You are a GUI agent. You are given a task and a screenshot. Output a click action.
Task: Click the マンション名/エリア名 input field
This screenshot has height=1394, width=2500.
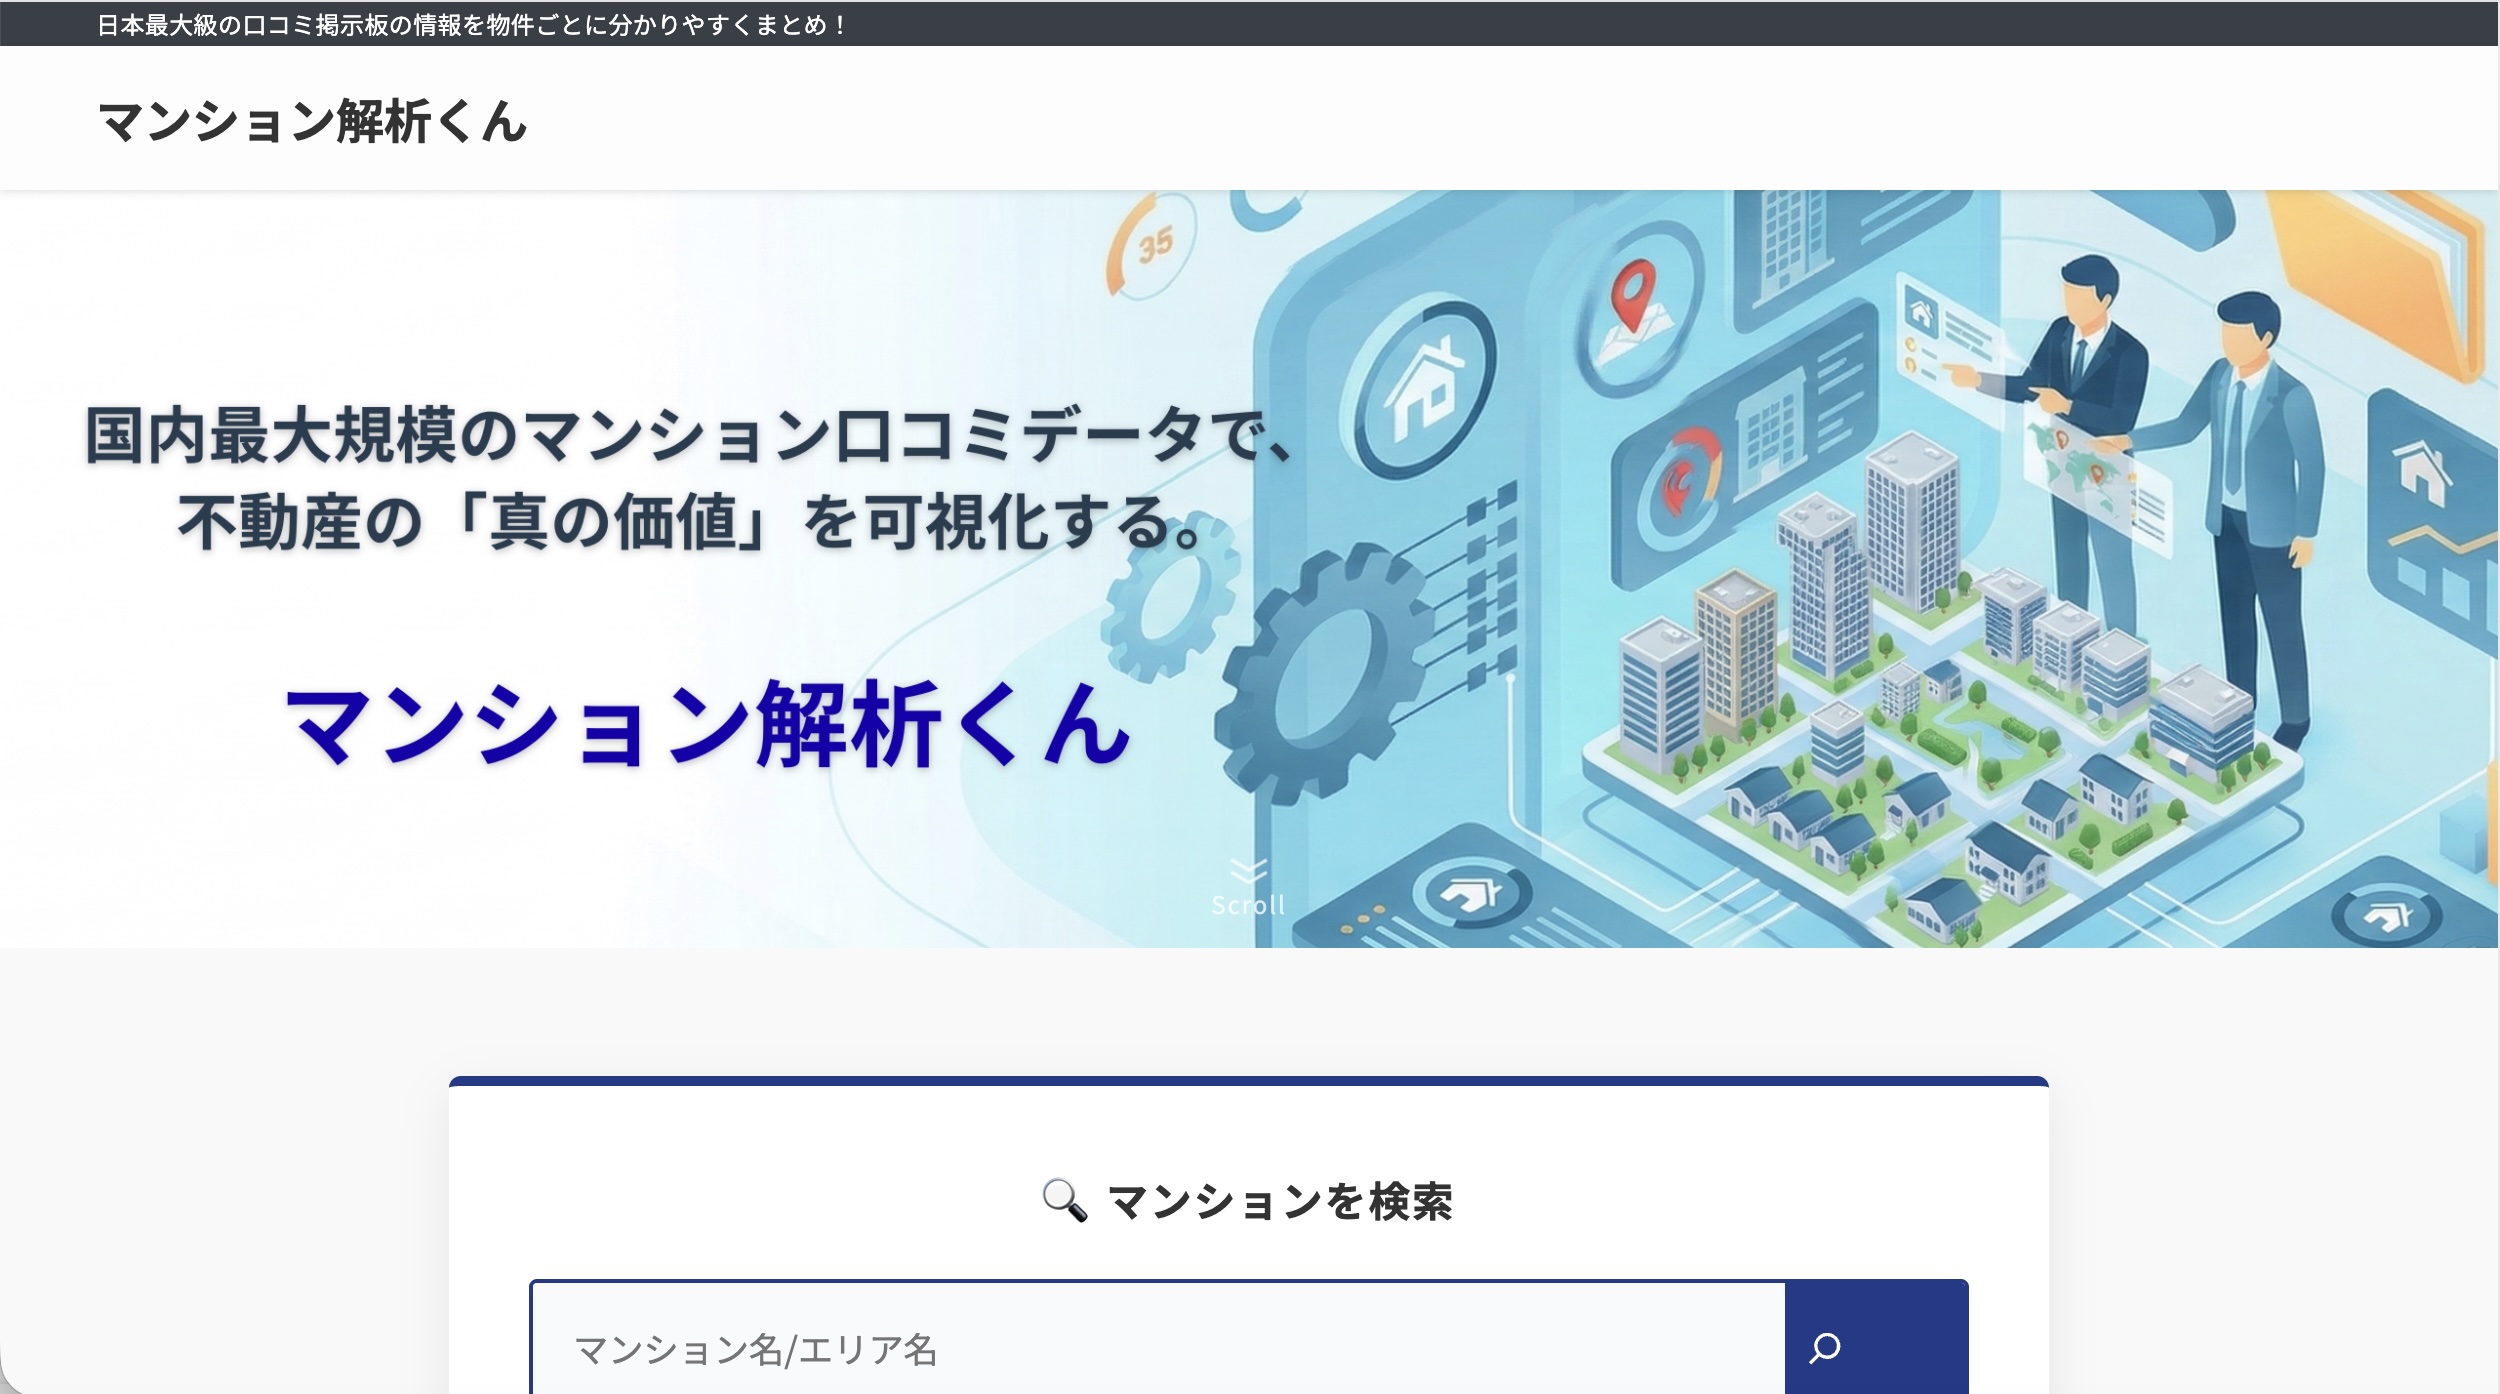(1150, 1350)
